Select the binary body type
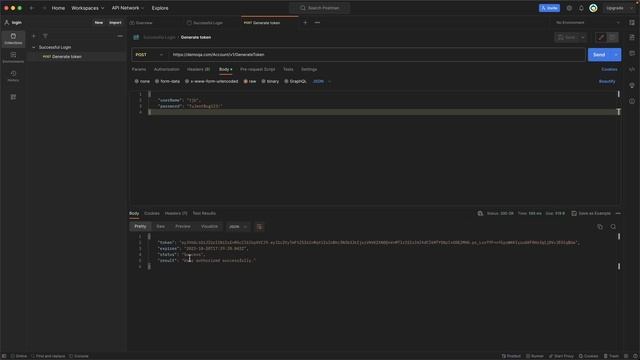The height and width of the screenshot is (360, 640). tap(270, 81)
